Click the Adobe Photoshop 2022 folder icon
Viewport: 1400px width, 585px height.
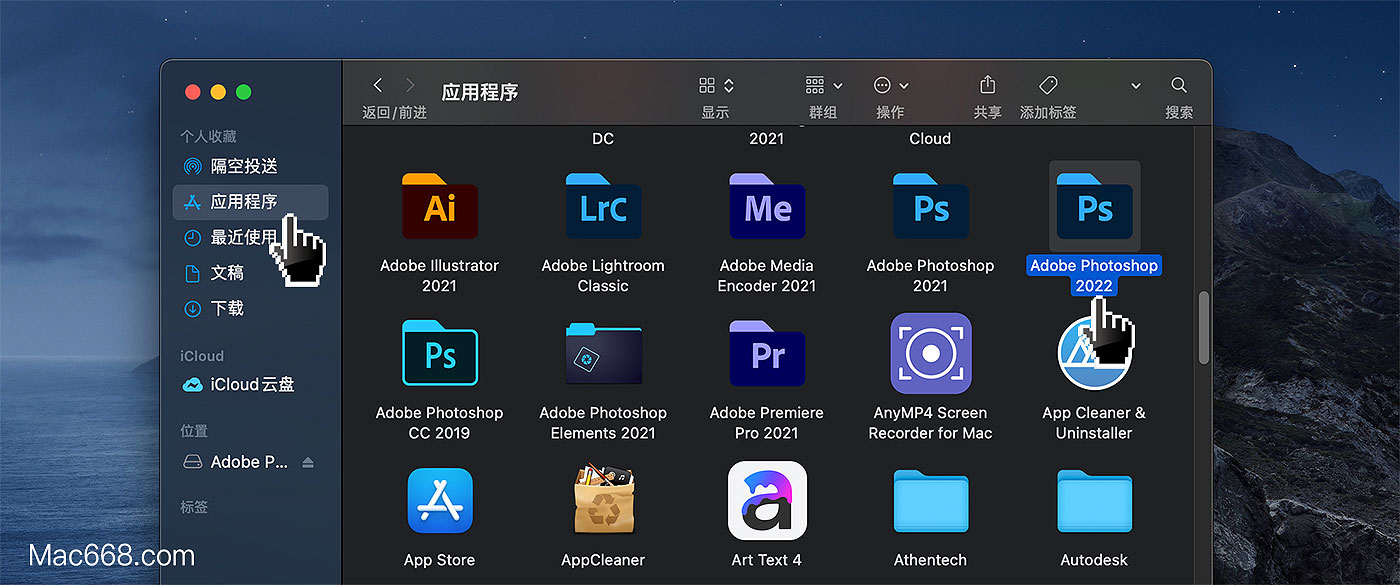pos(1094,206)
